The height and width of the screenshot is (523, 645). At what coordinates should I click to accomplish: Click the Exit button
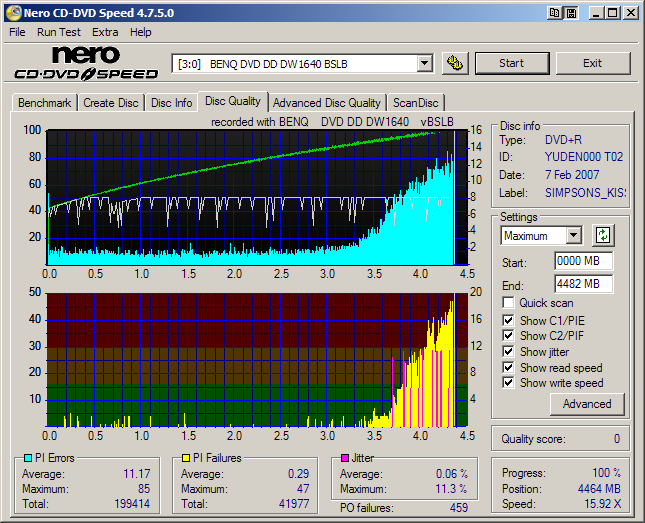click(593, 63)
